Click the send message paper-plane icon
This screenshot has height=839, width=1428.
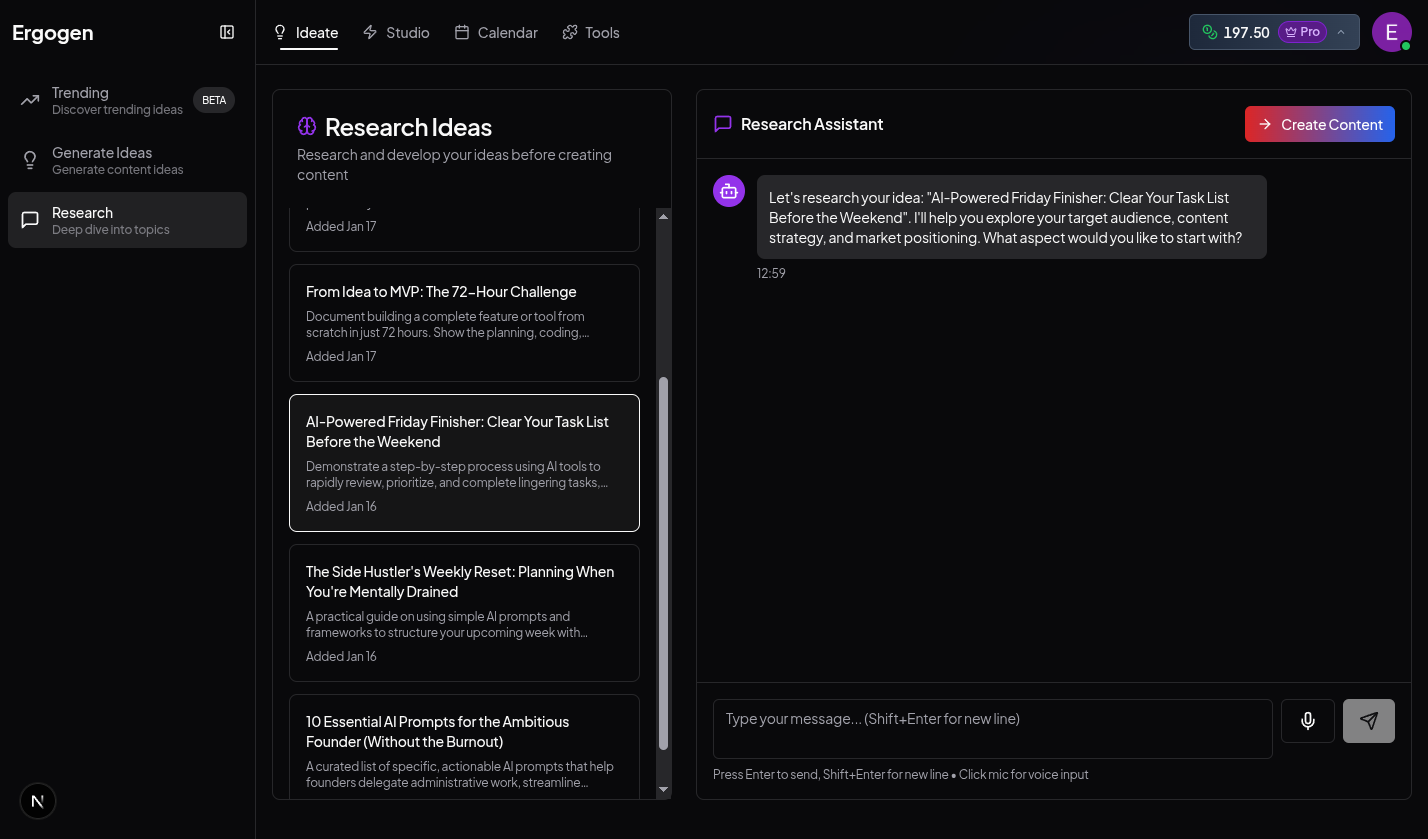[x=1368, y=720]
